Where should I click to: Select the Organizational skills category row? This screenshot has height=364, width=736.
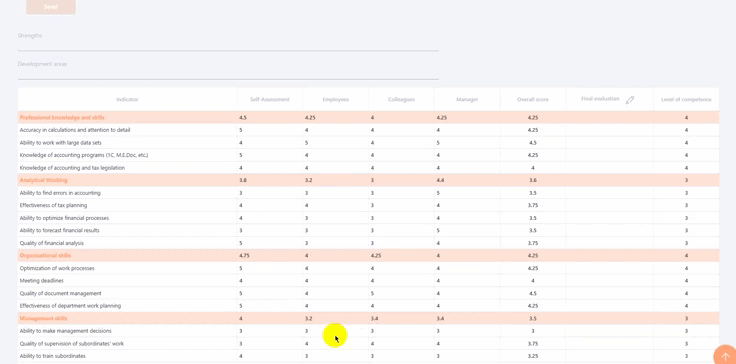pyautogui.click(x=368, y=256)
